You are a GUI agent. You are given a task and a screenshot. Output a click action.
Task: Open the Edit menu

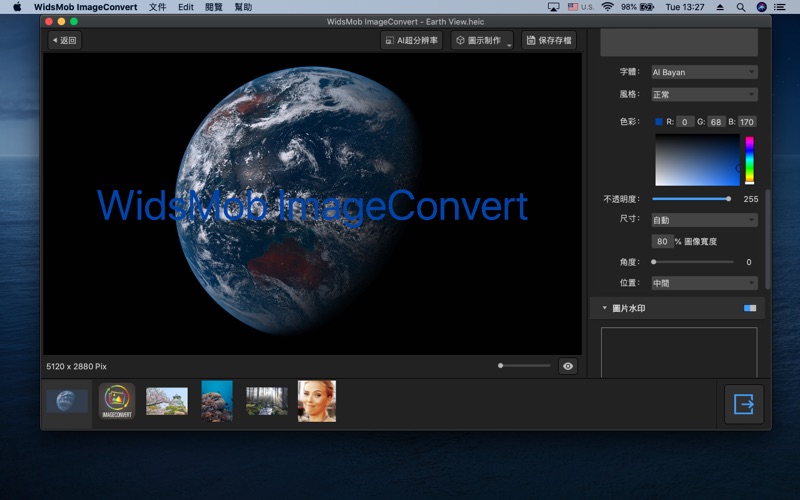(186, 7)
